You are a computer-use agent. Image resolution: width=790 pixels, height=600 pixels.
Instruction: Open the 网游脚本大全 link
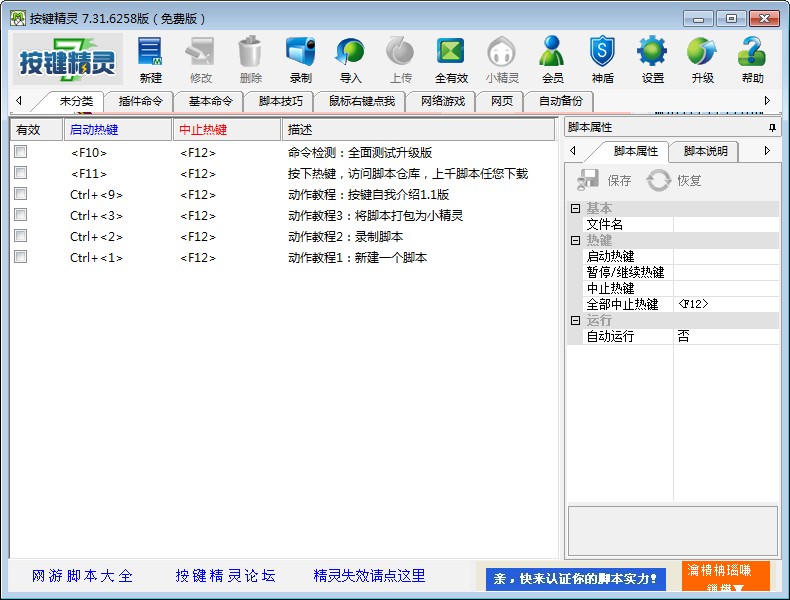82,575
